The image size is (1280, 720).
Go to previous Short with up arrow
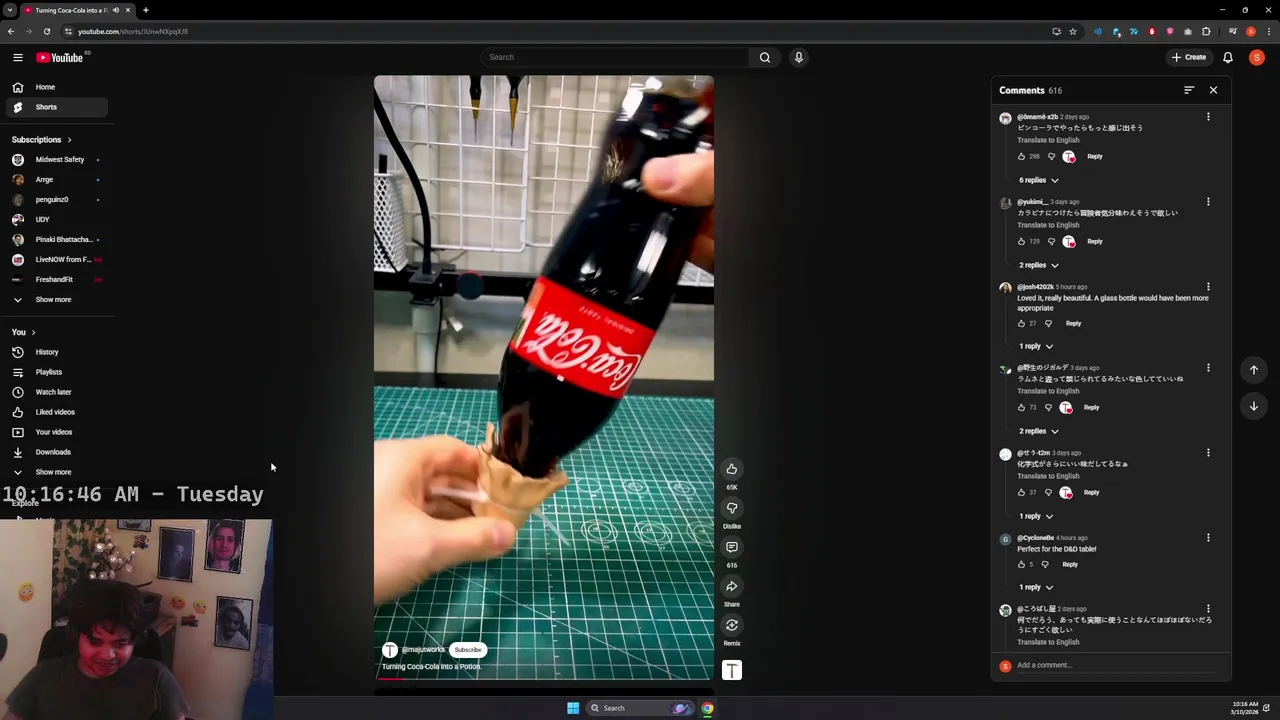tap(1253, 370)
